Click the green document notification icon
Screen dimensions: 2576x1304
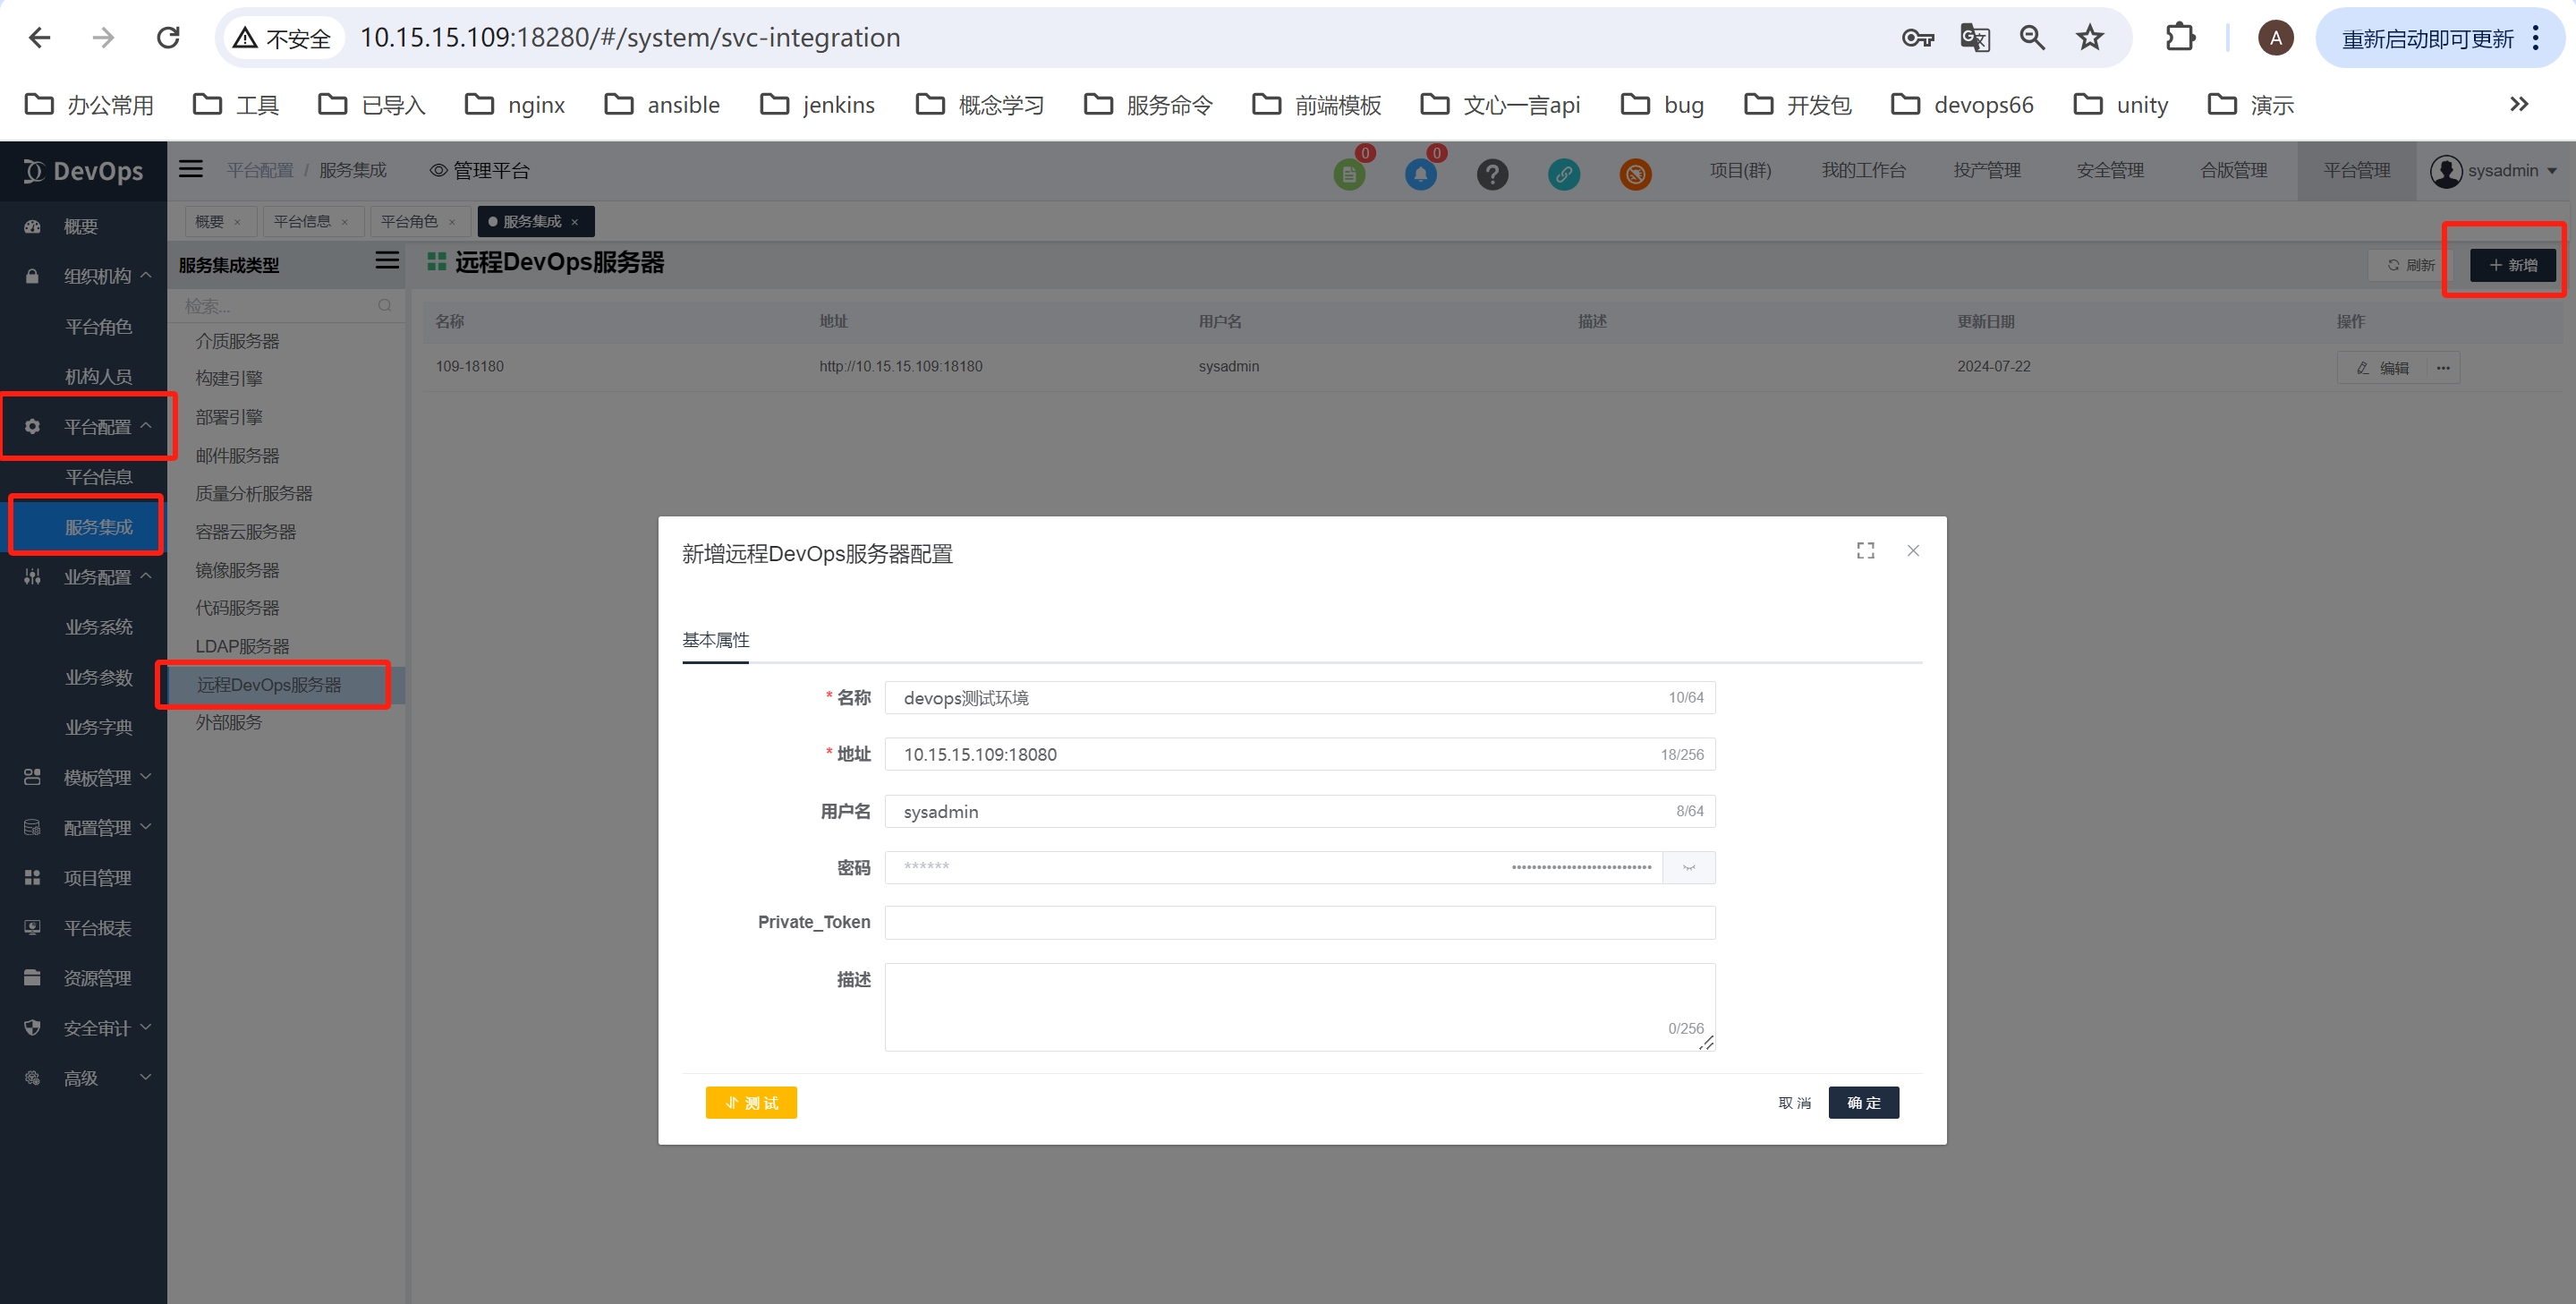[1349, 174]
